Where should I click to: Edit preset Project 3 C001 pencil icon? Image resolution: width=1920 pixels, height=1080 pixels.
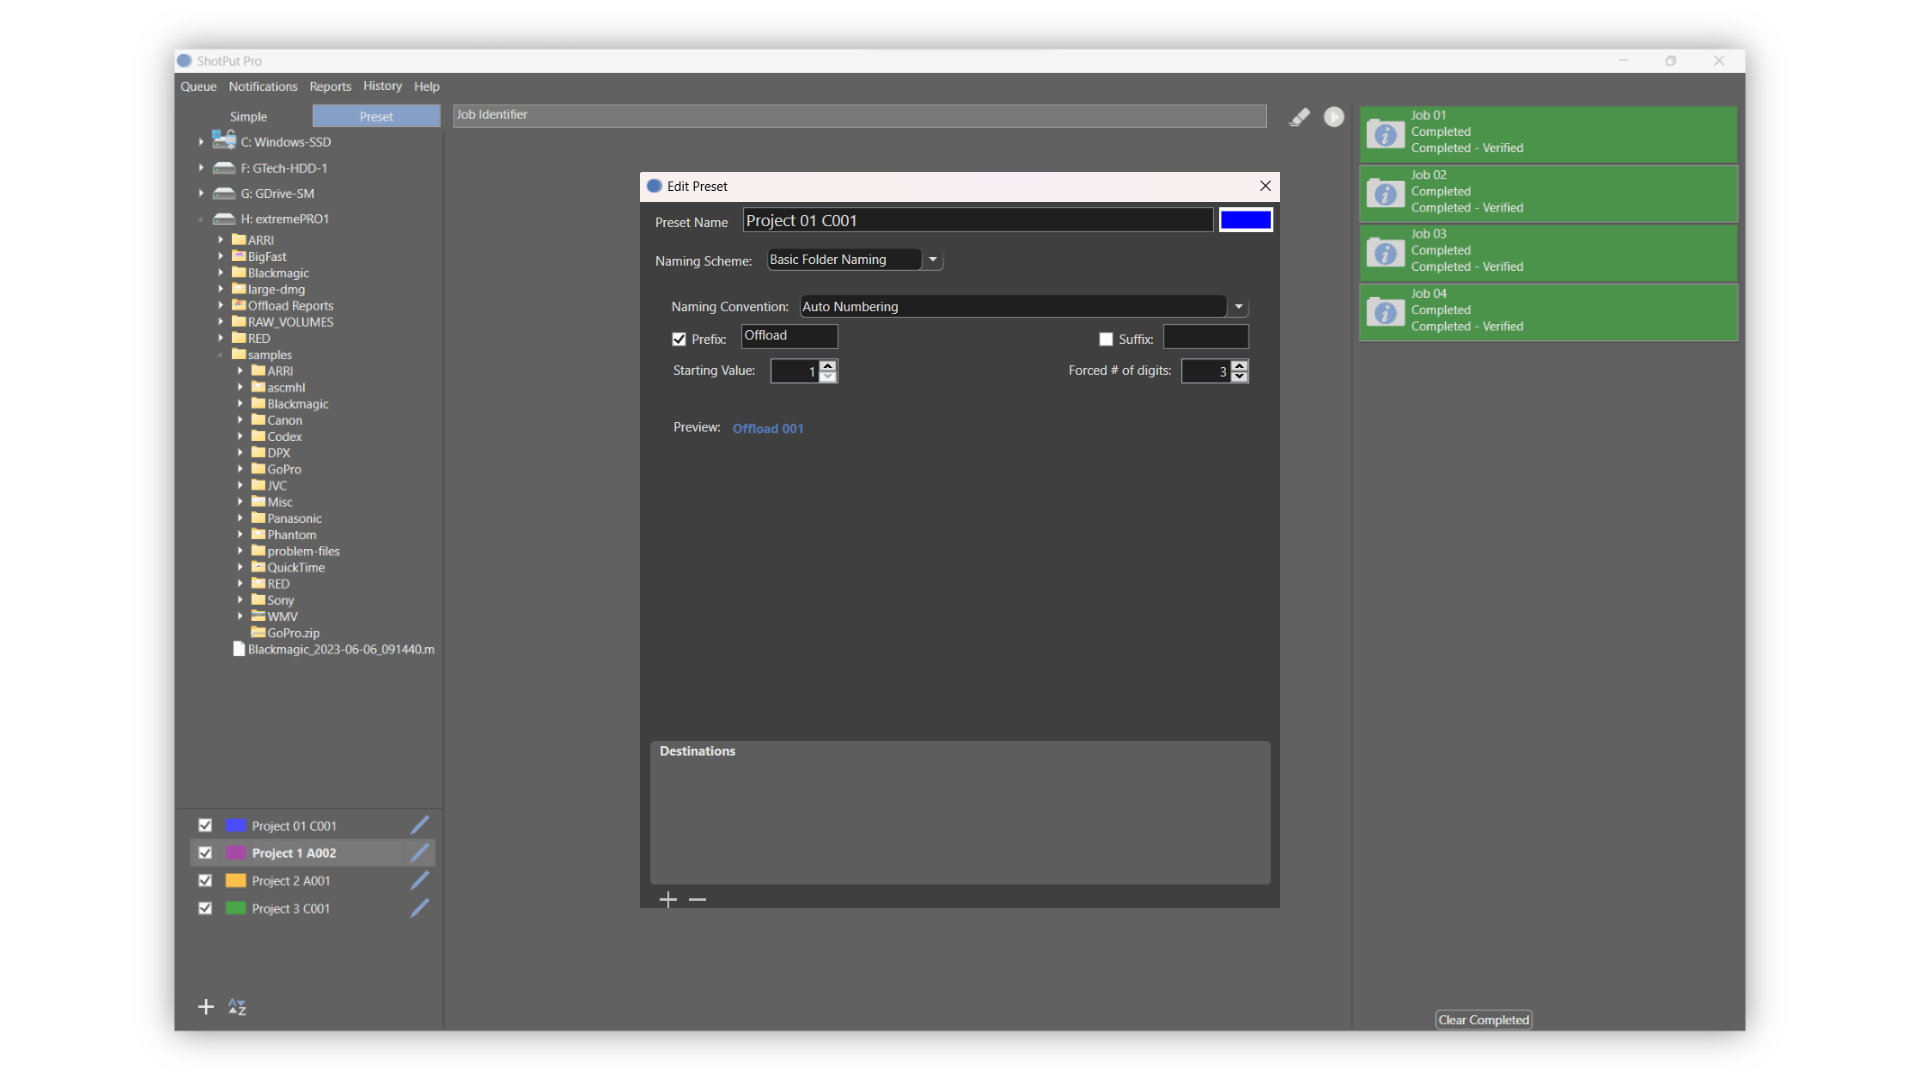coord(420,908)
